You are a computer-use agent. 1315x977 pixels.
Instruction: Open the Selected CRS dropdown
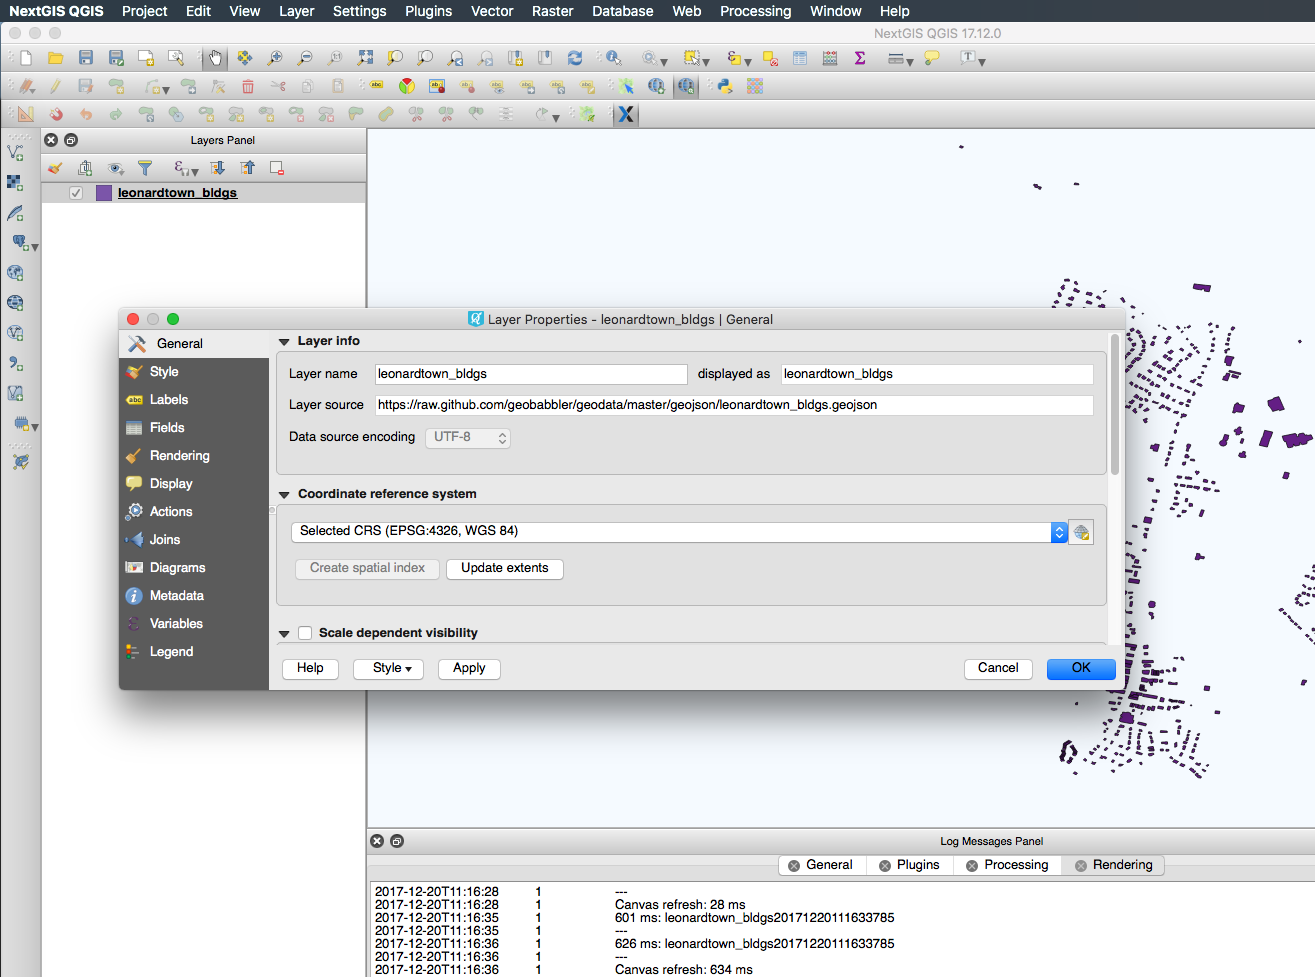679,532
